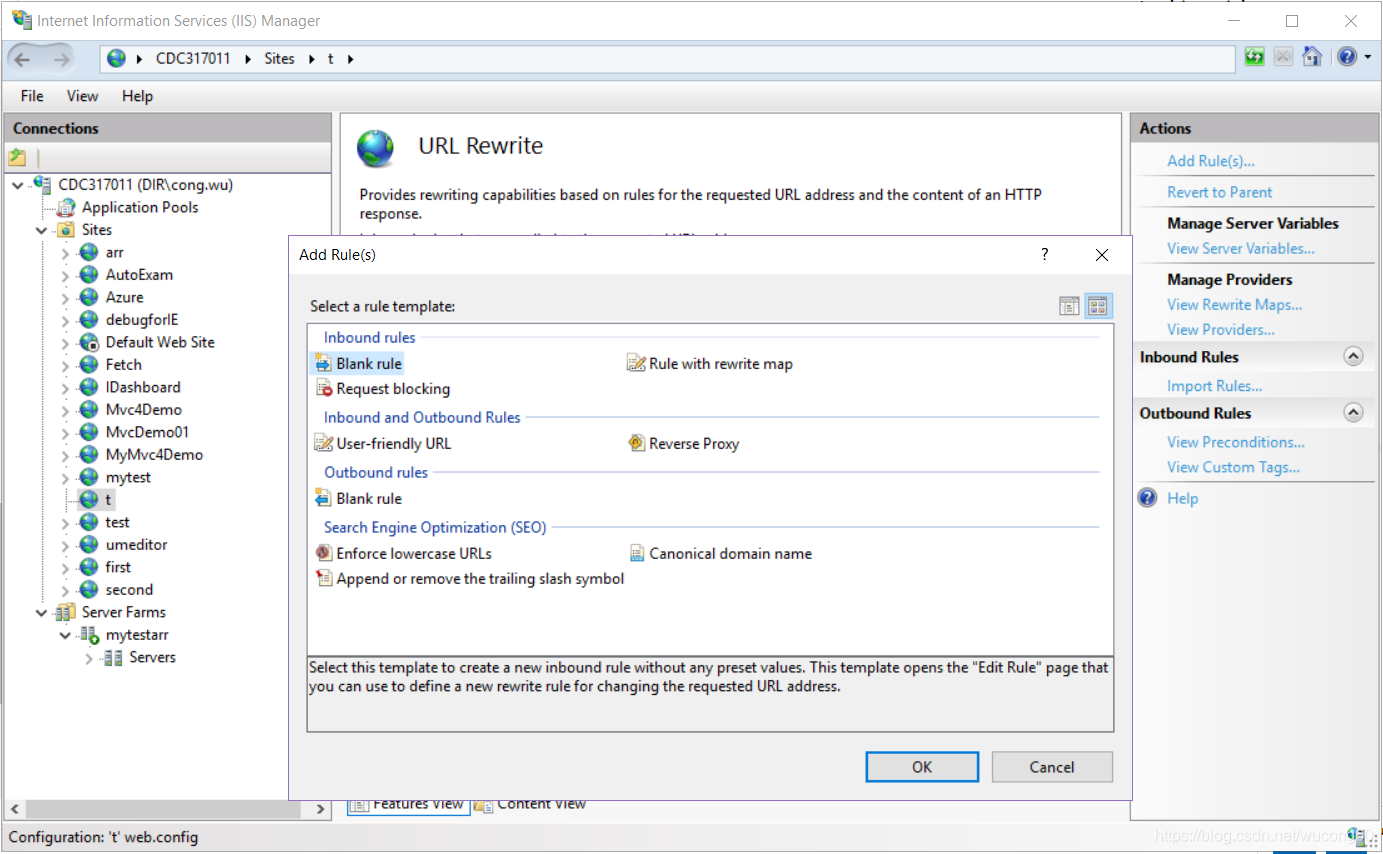
Task: Expand the Fetch site node
Action: pos(65,365)
